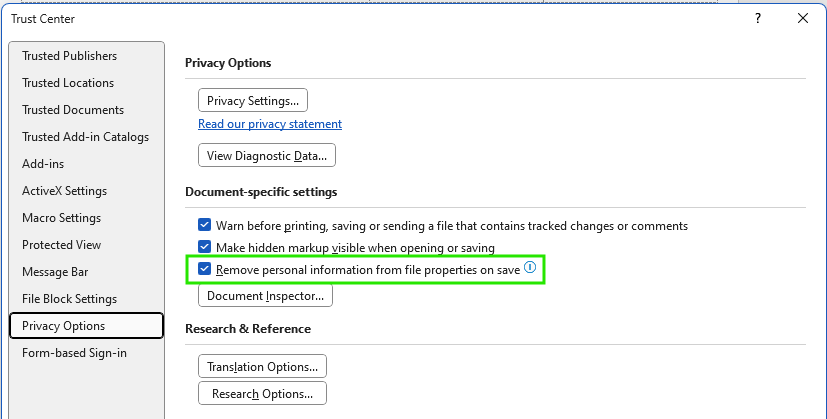Viewport: 827px width, 419px height.
Task: Switch to Protected View settings
Action: tap(61, 245)
